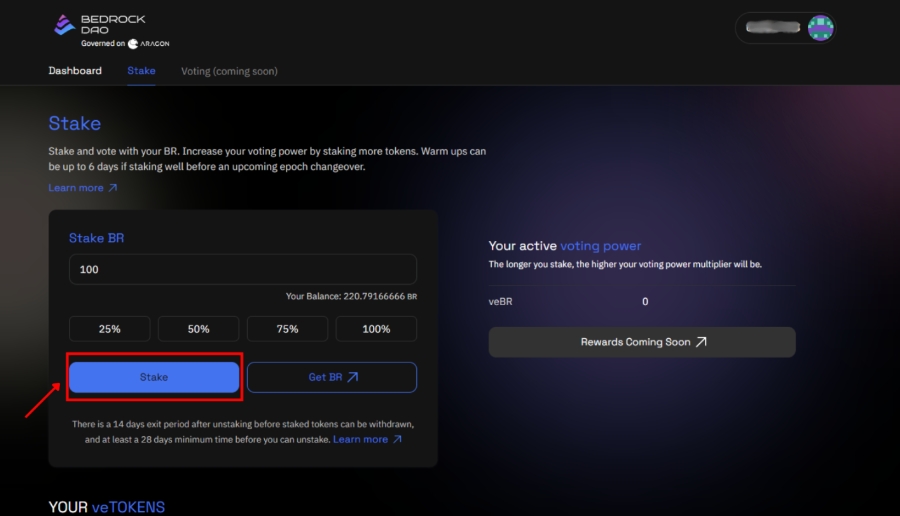This screenshot has height=516, width=900.
Task: Focus the Stake BR amount field
Action: pyautogui.click(x=243, y=269)
